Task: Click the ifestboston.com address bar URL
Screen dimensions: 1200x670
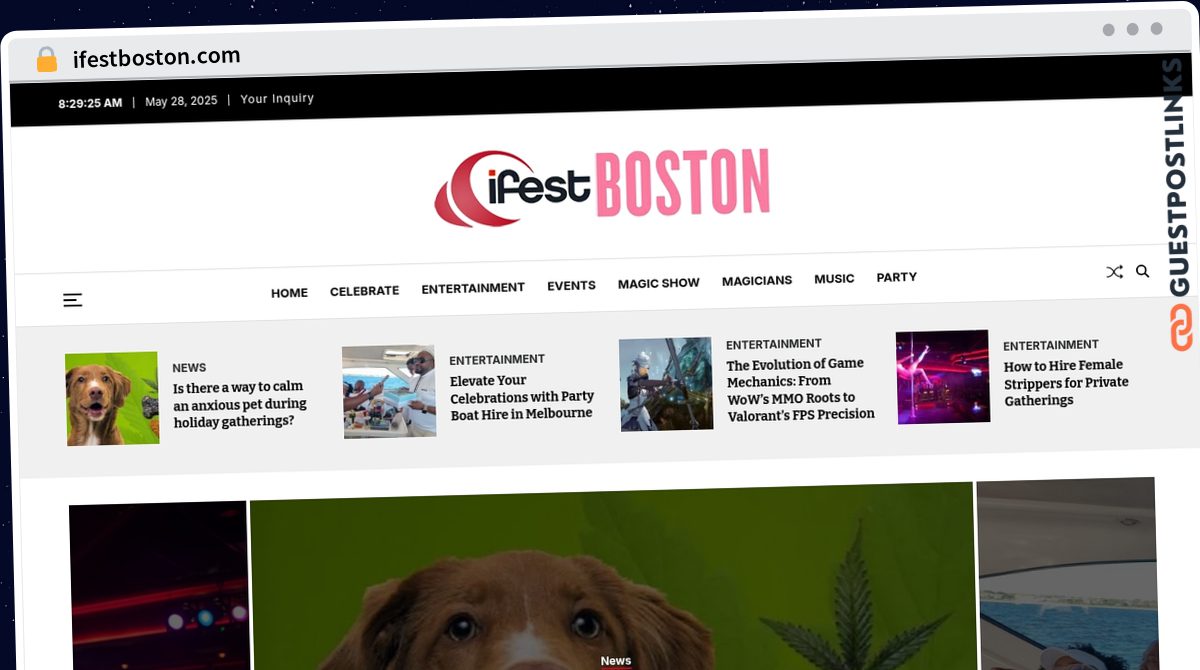Action: click(157, 57)
